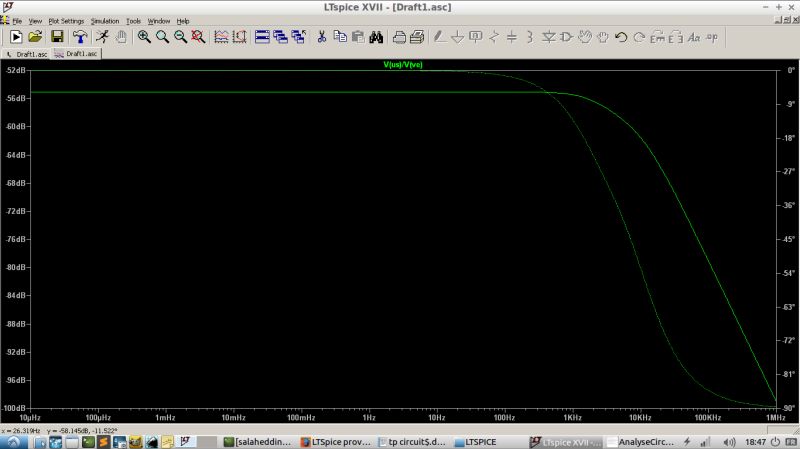
Task: Click the V(us)/V(ve) trace label
Action: pos(403,65)
